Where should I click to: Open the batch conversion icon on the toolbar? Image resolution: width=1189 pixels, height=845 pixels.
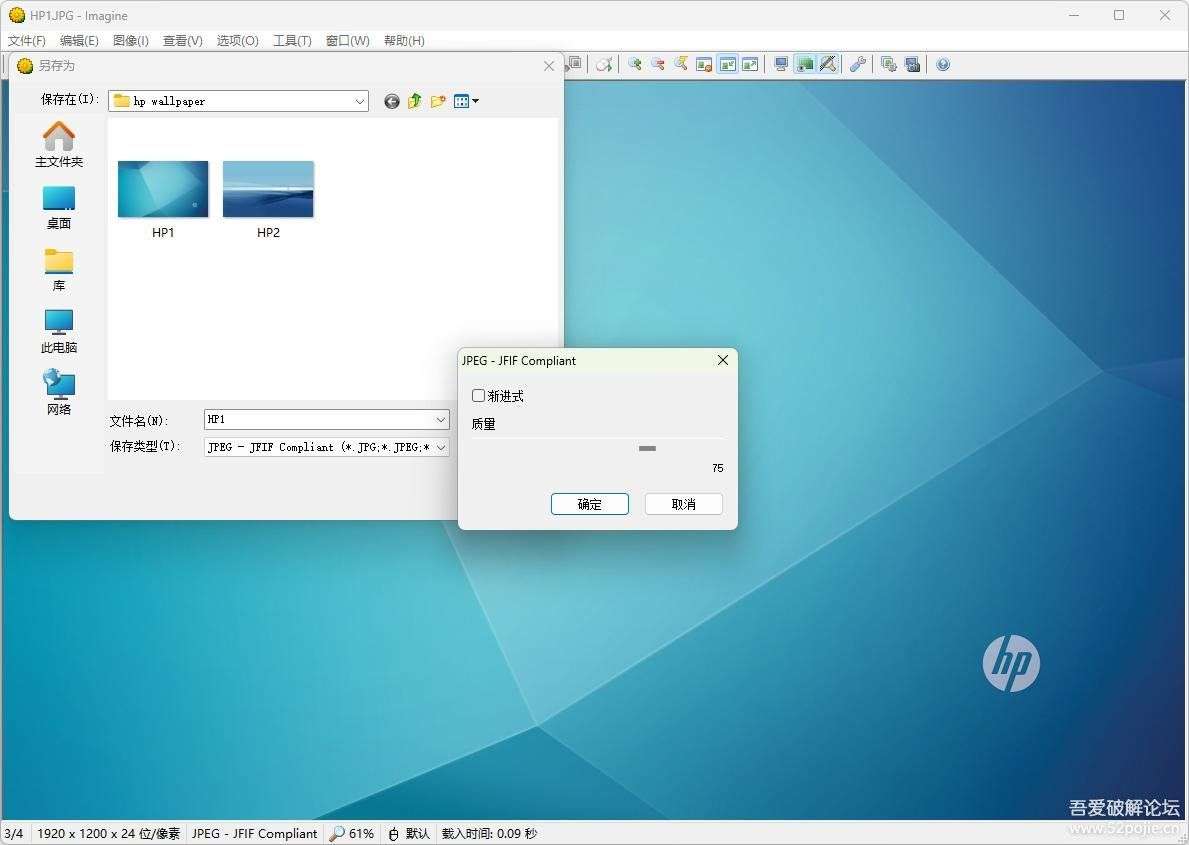click(888, 63)
